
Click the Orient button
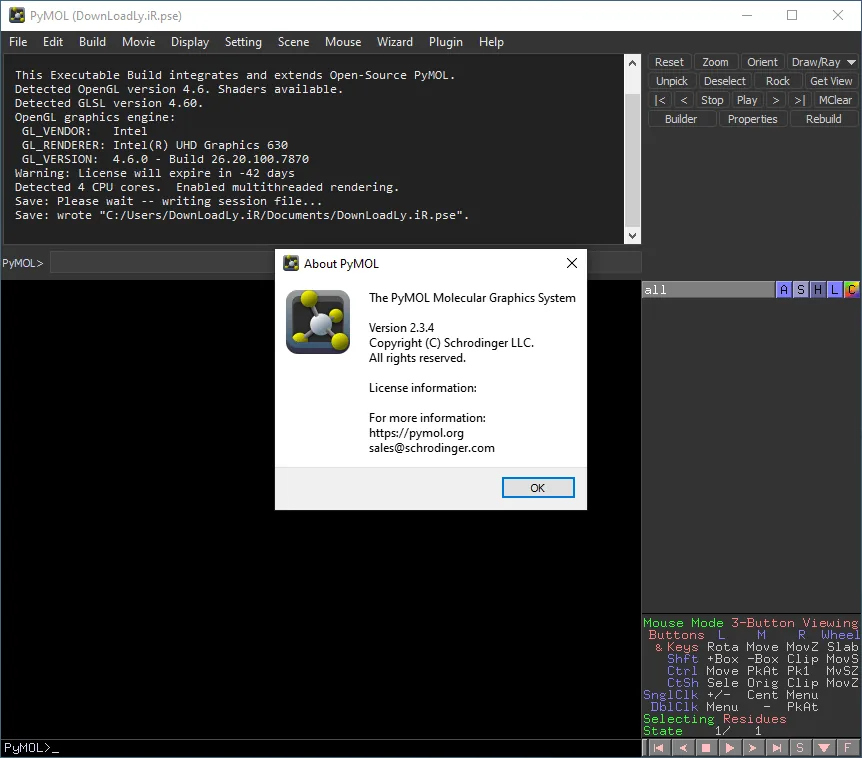tap(762, 62)
